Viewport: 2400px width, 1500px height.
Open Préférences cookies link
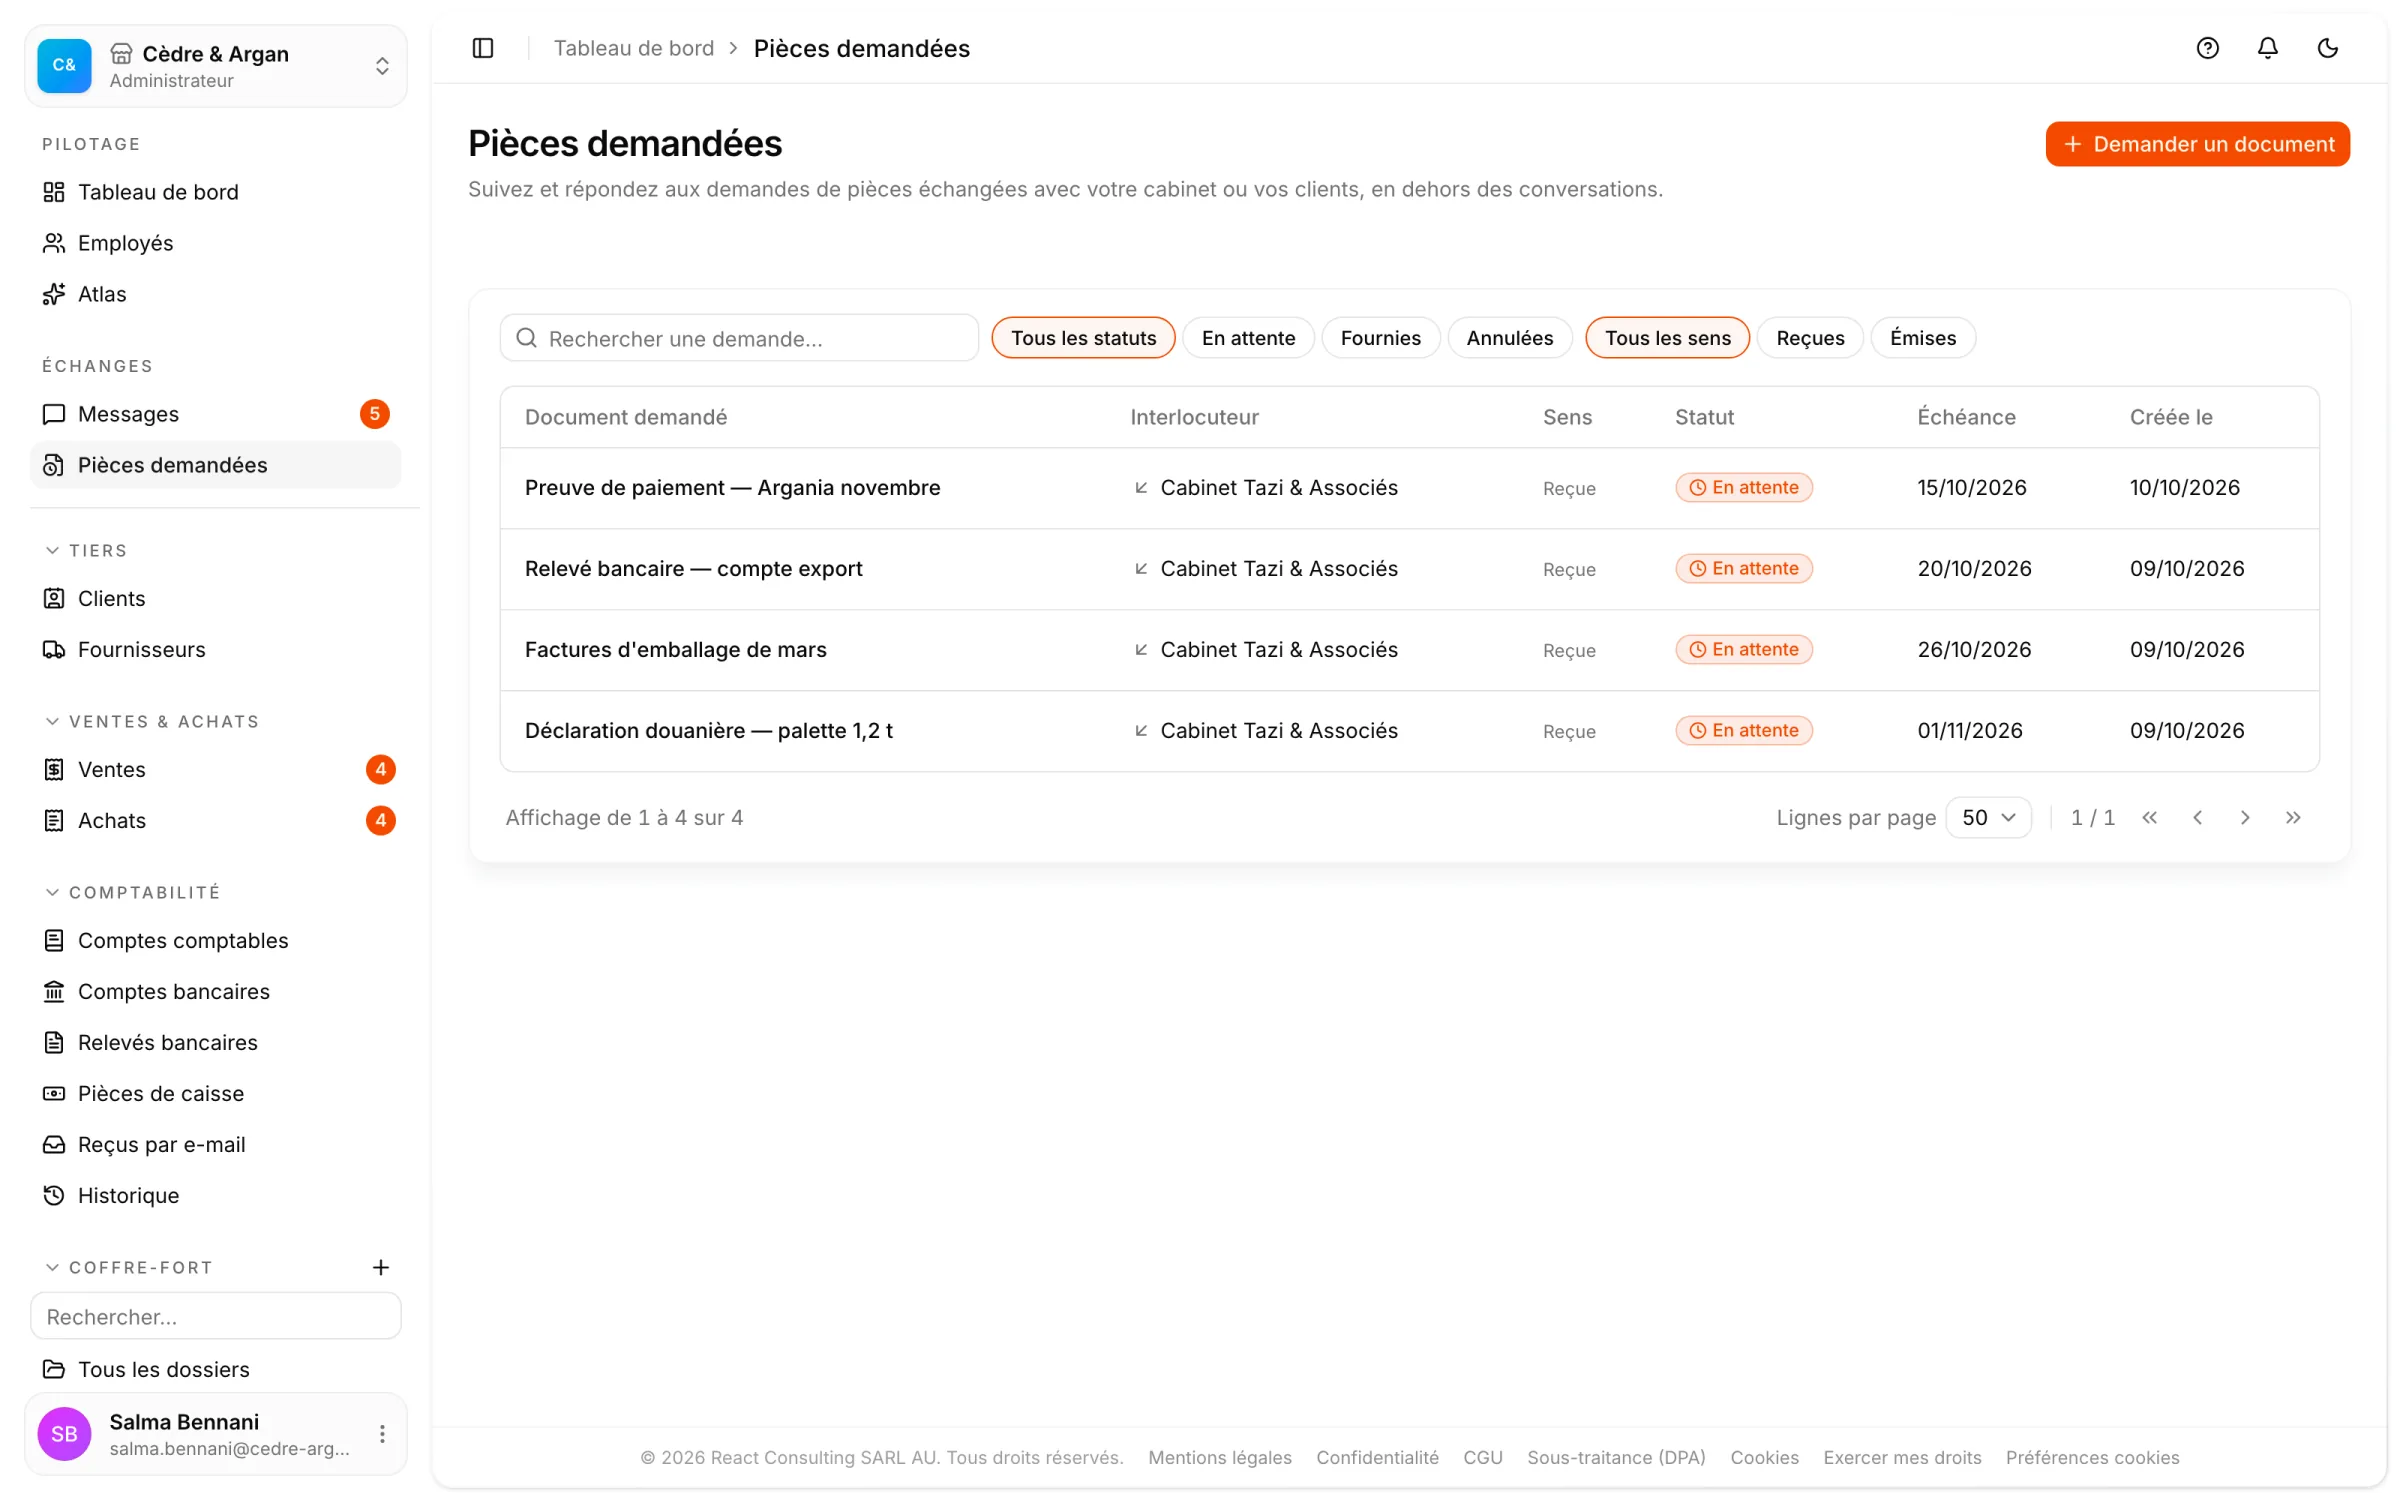pos(2092,1457)
